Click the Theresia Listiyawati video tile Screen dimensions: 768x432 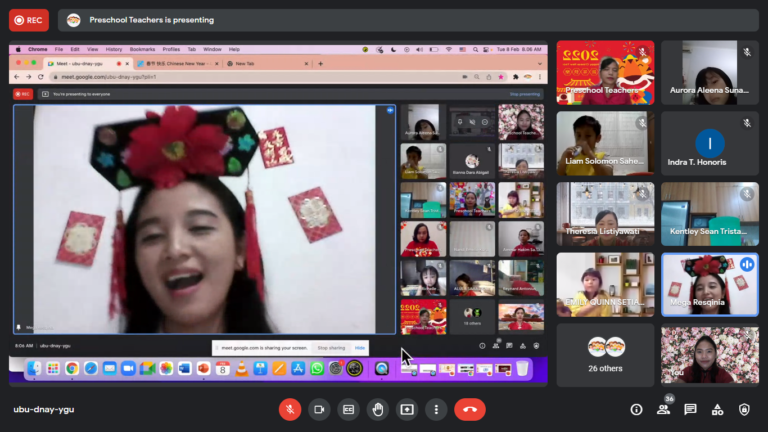pyautogui.click(x=605, y=214)
